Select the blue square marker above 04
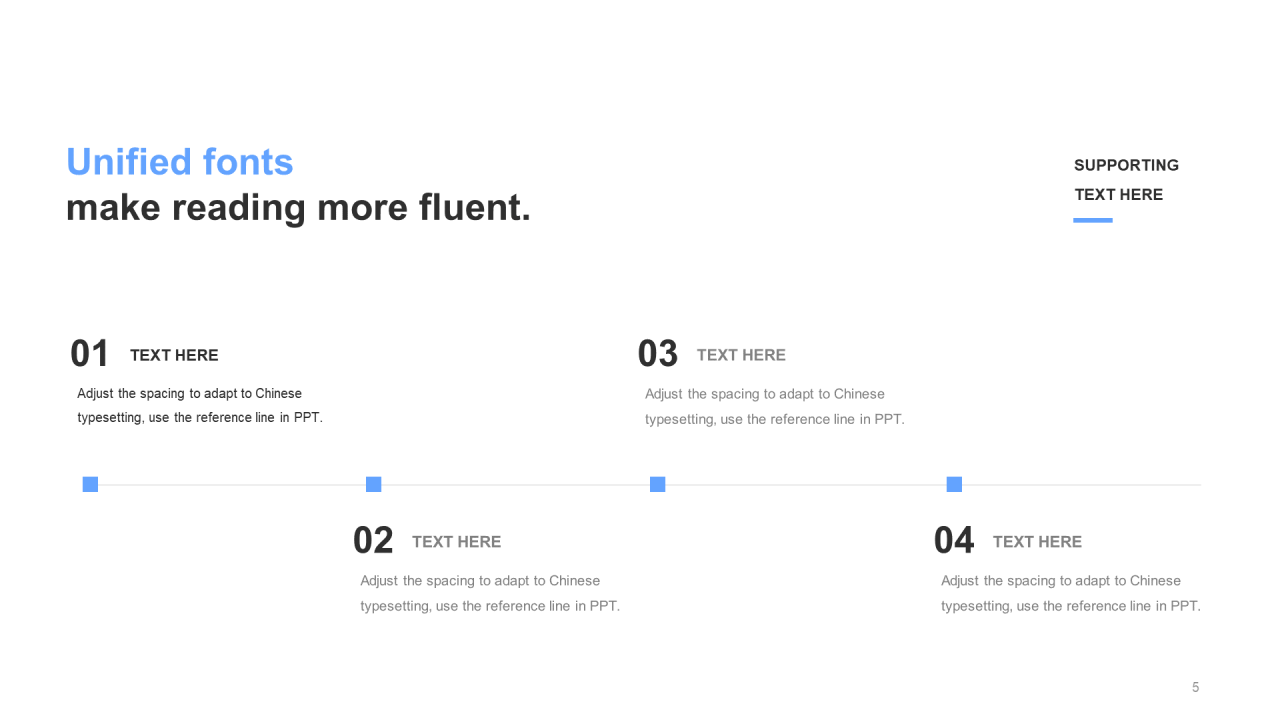The height and width of the screenshot is (720, 1280). coord(954,484)
